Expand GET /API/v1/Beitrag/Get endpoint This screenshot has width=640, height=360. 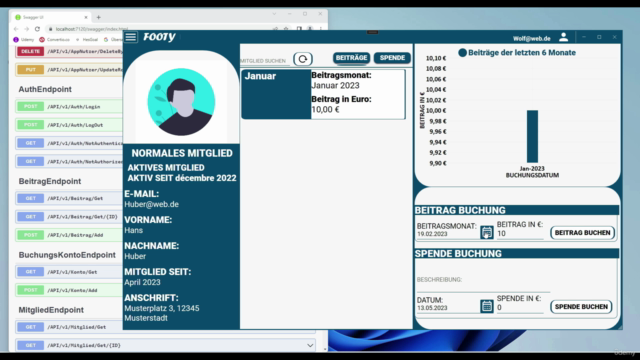click(69, 198)
